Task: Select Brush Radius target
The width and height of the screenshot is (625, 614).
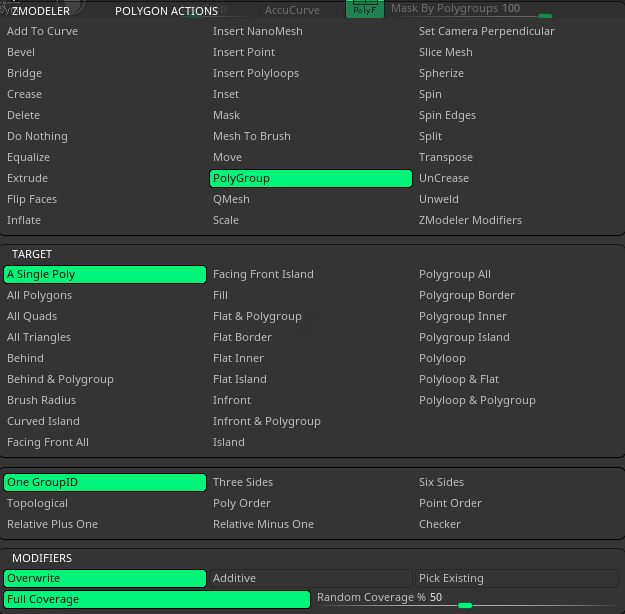Action: 41,400
